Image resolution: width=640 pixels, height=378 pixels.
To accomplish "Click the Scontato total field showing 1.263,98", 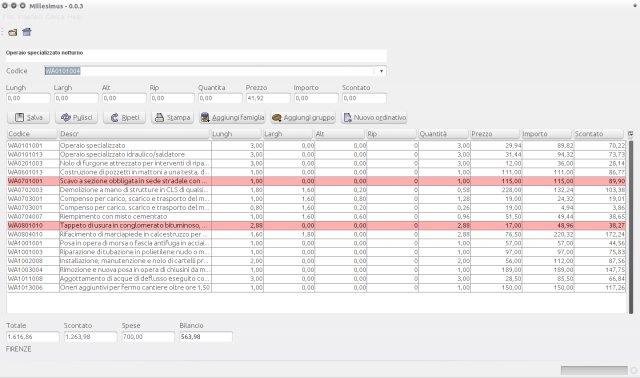I will coord(90,337).
